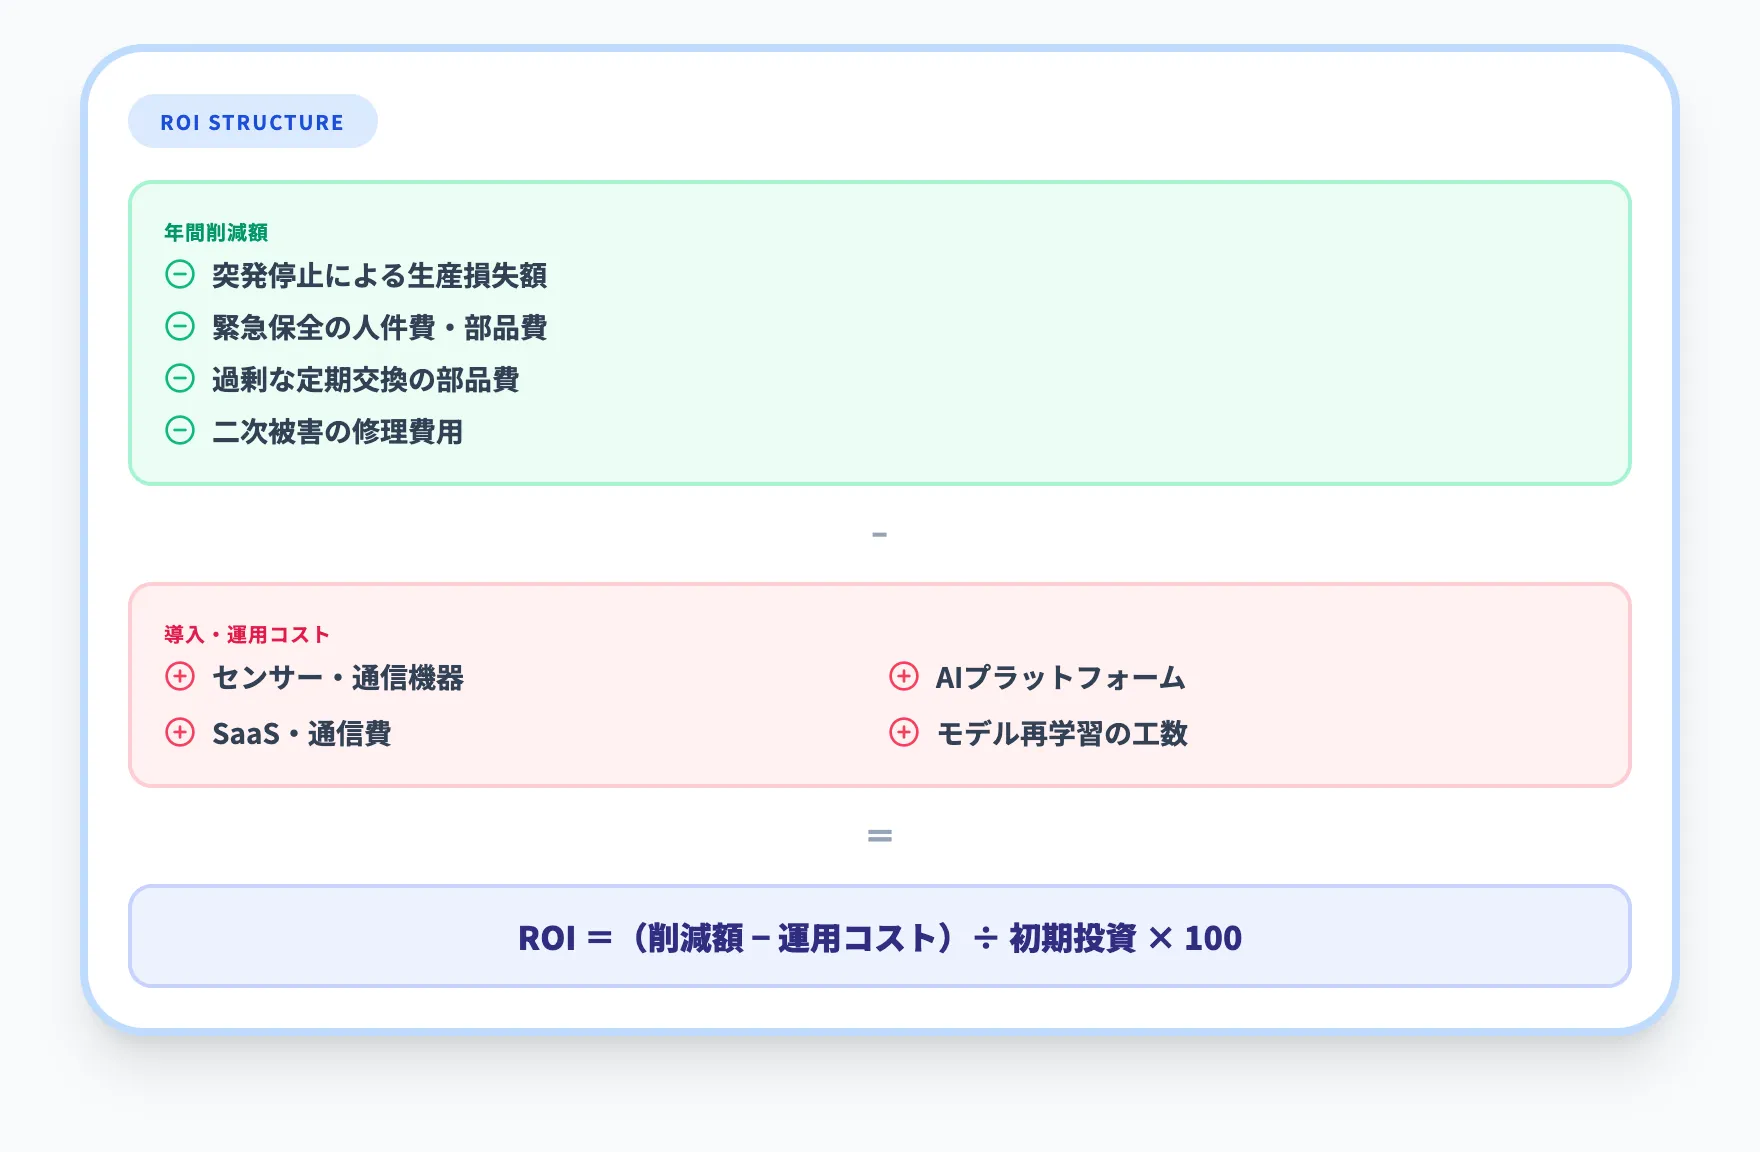Select the 年間削減額 heading link
This screenshot has width=1760, height=1152.
click(x=220, y=229)
